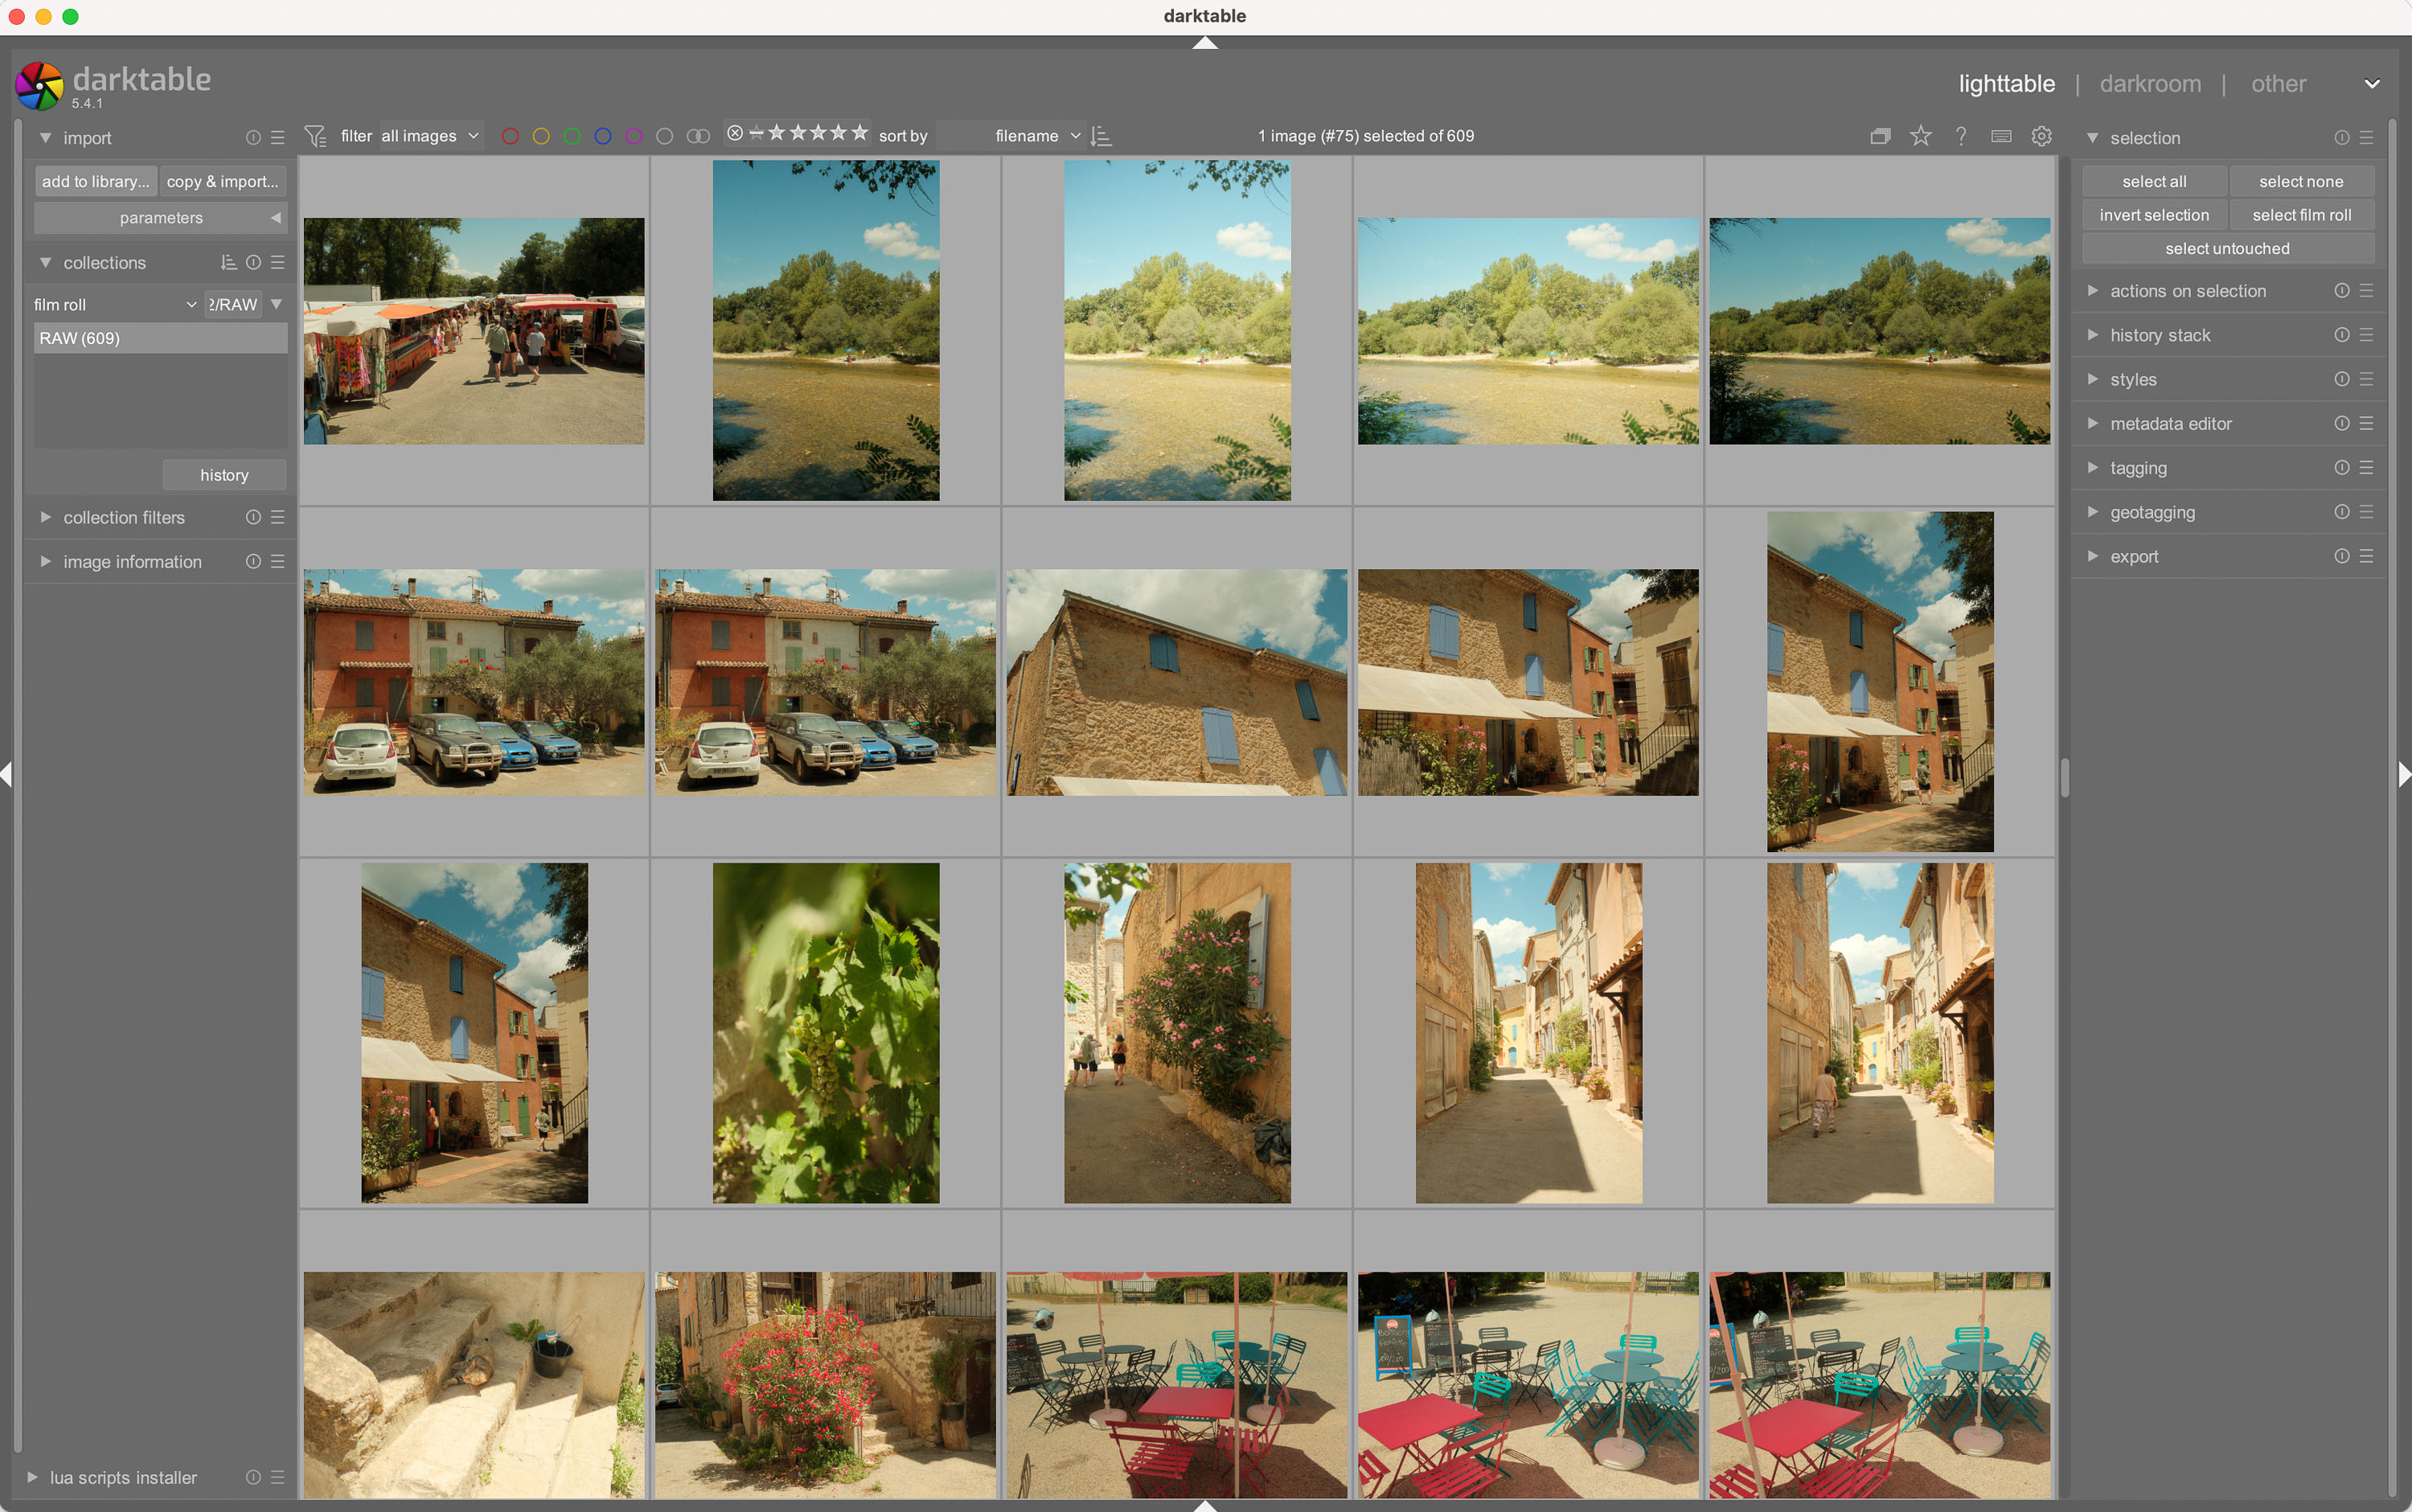Open export module presets menu icon
The image size is (2412, 1512).
tap(2366, 556)
